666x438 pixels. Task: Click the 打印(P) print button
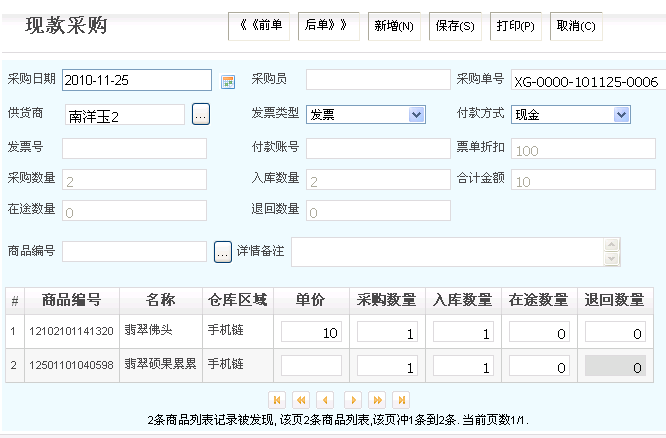(x=516, y=25)
